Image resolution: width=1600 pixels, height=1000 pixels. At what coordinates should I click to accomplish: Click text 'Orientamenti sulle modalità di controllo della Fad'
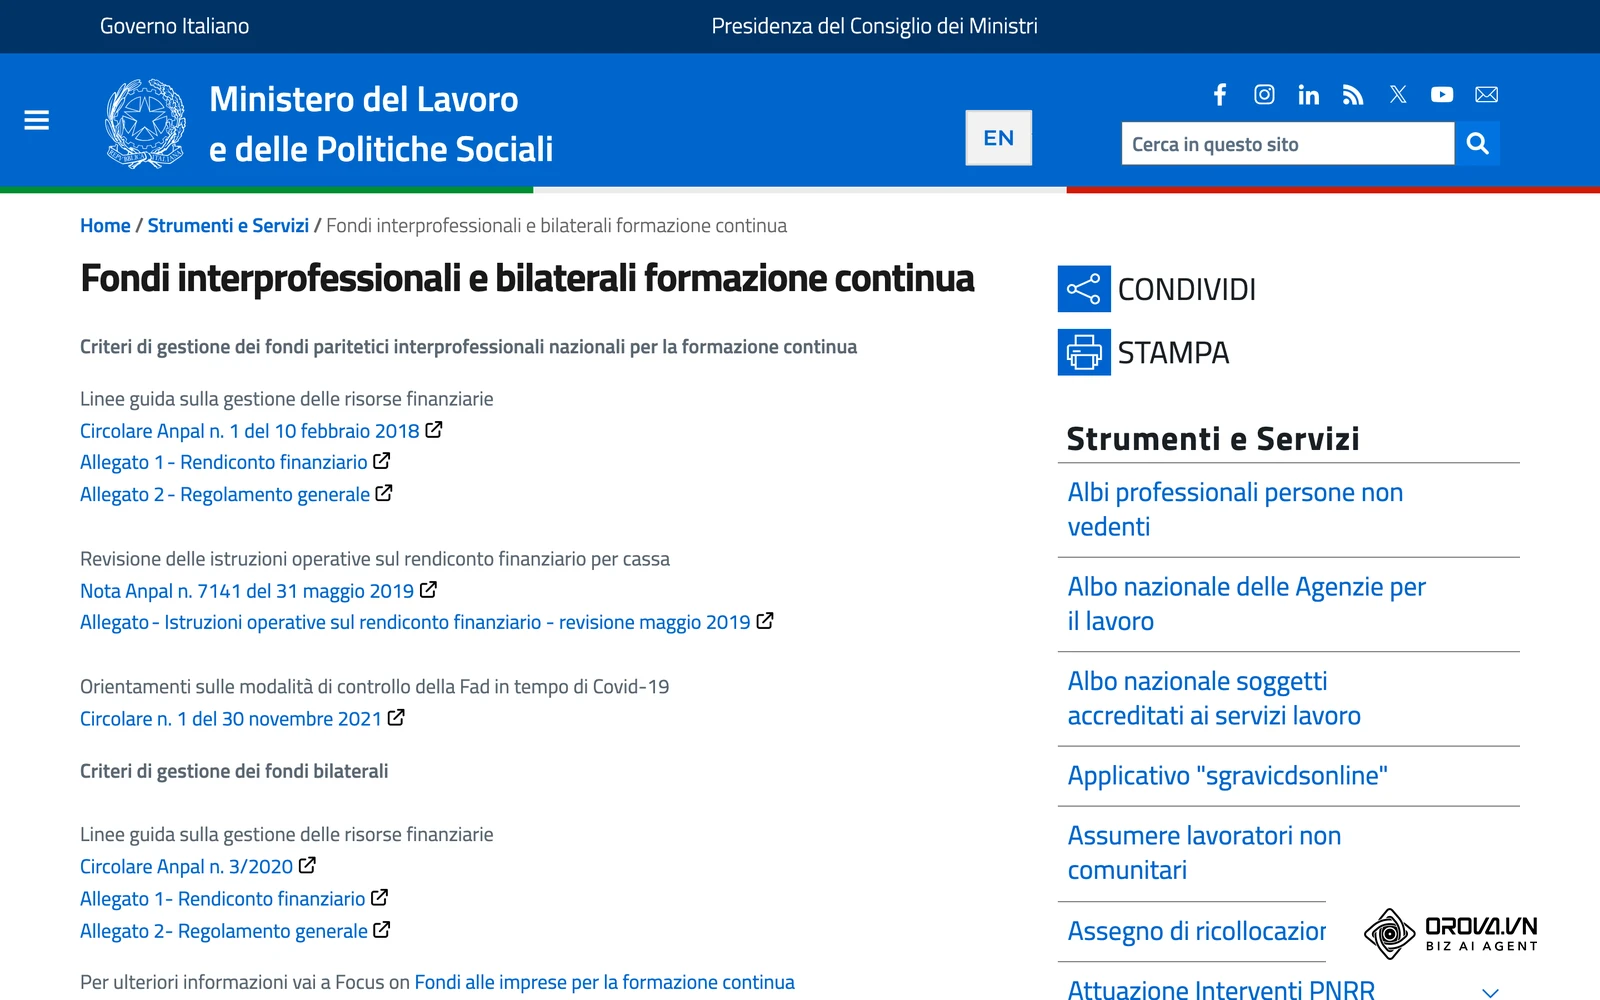(374, 687)
